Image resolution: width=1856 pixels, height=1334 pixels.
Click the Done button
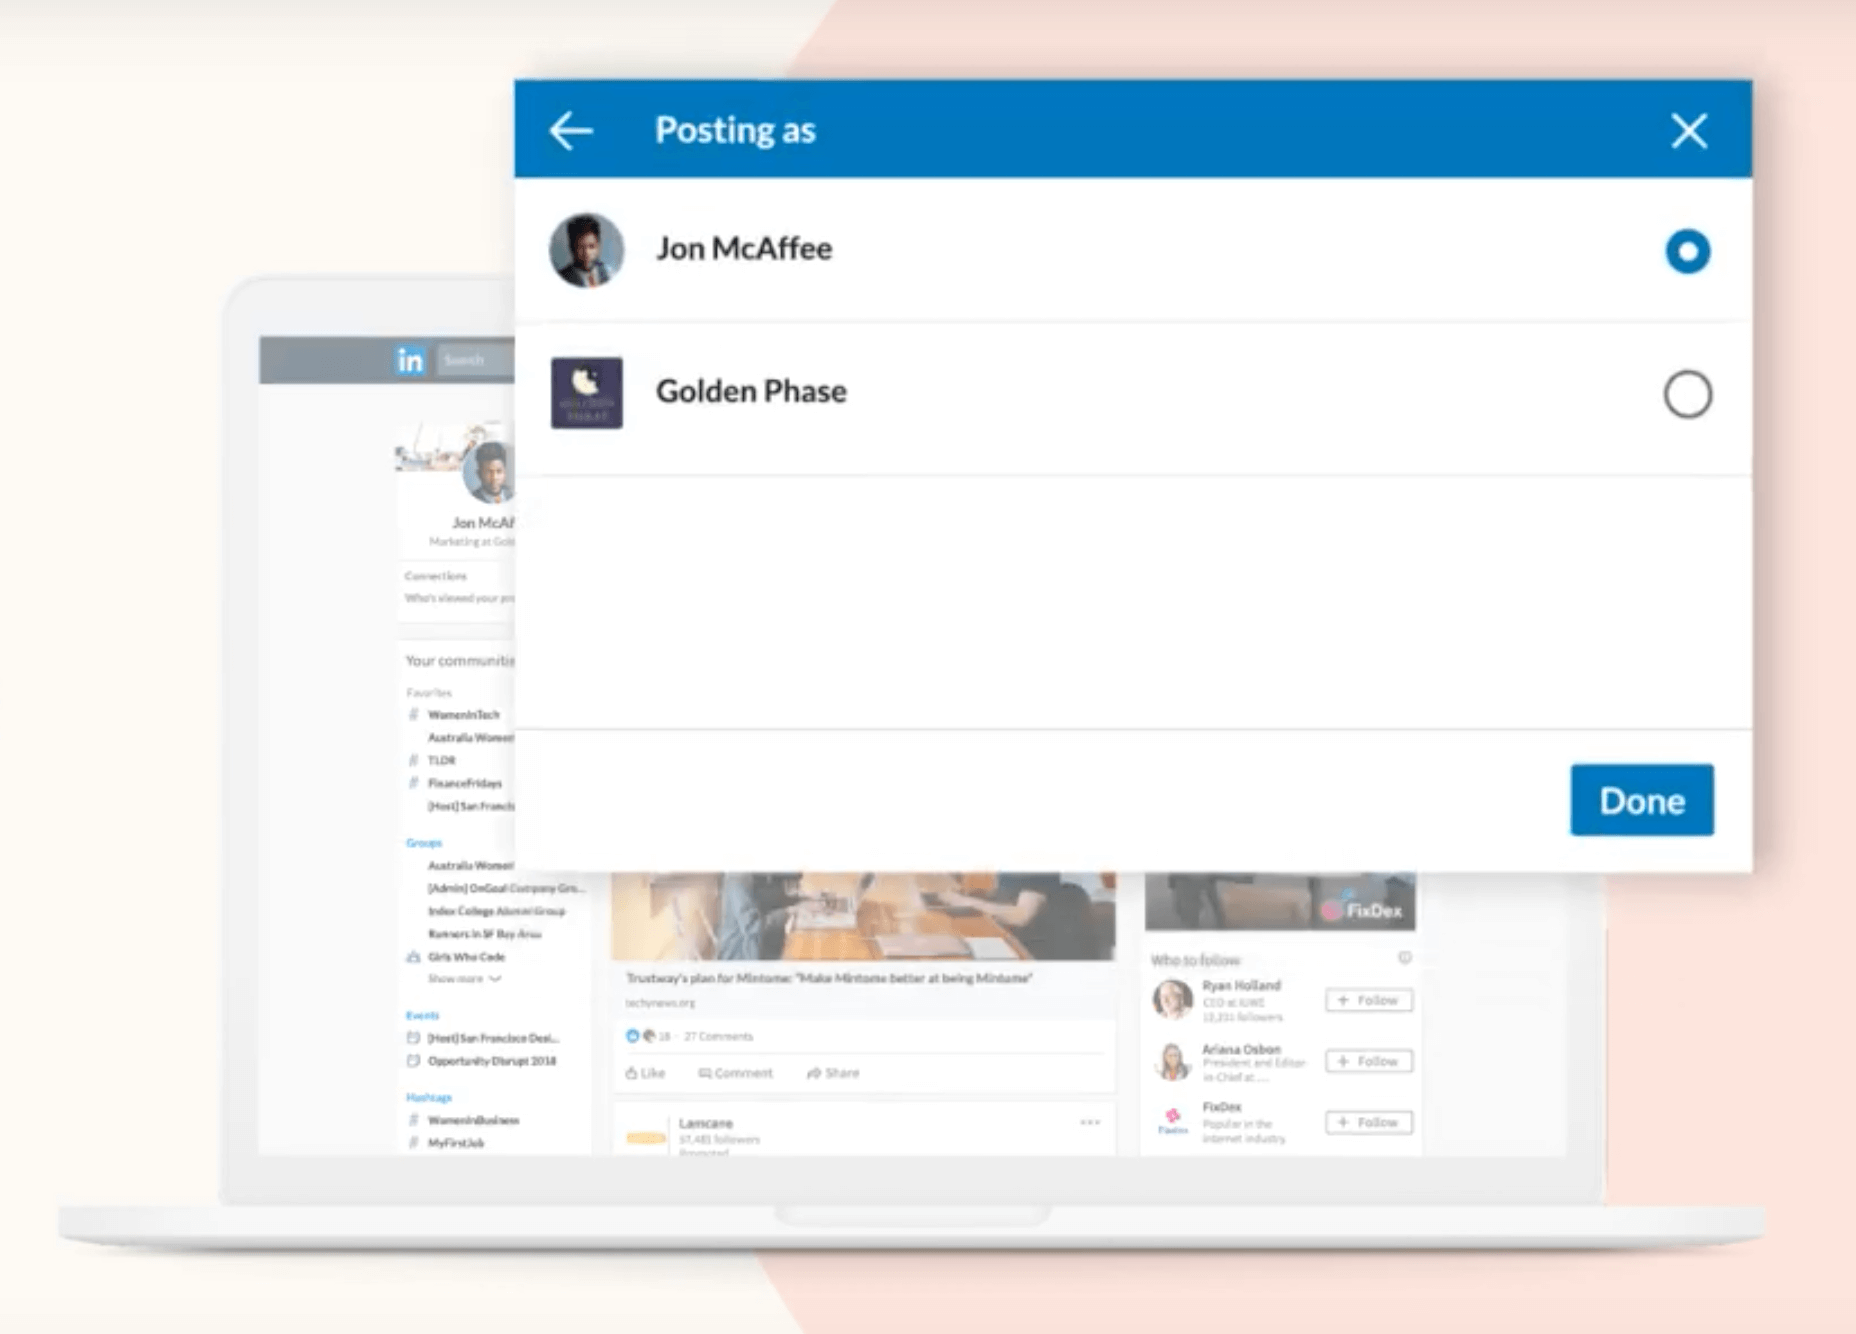tap(1641, 800)
